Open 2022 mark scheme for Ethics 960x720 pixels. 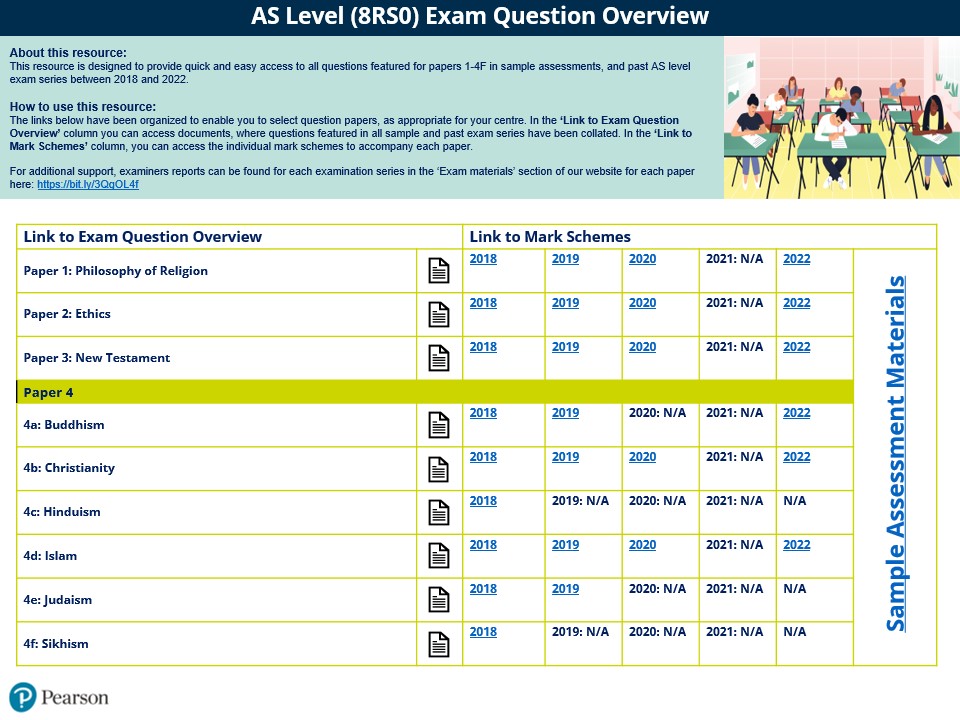796,303
